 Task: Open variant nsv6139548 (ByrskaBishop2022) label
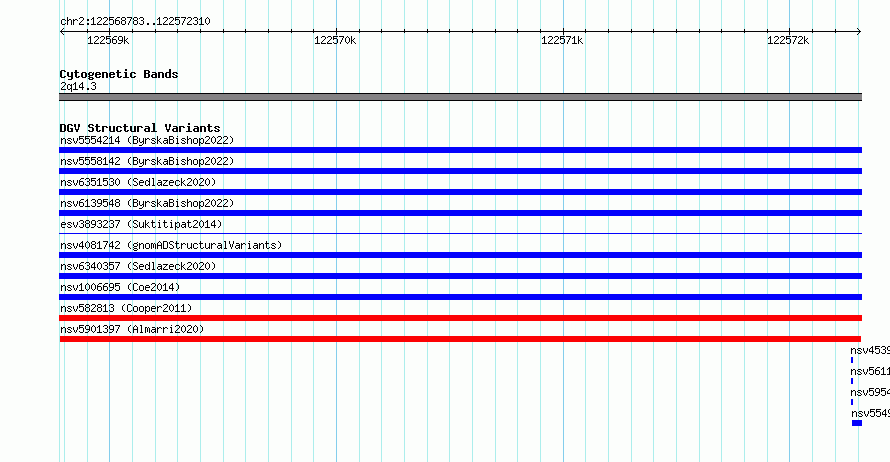[147, 203]
